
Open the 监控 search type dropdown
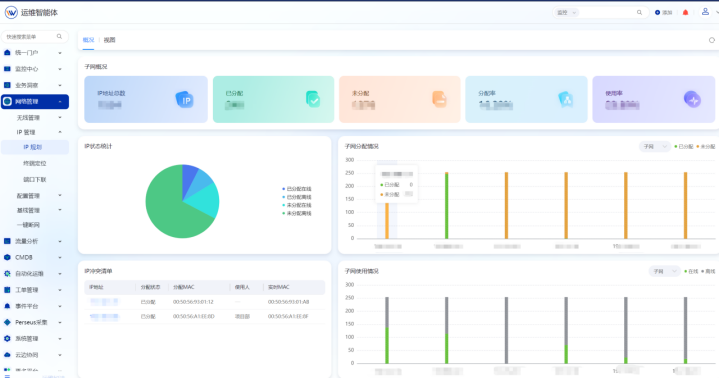click(566, 12)
